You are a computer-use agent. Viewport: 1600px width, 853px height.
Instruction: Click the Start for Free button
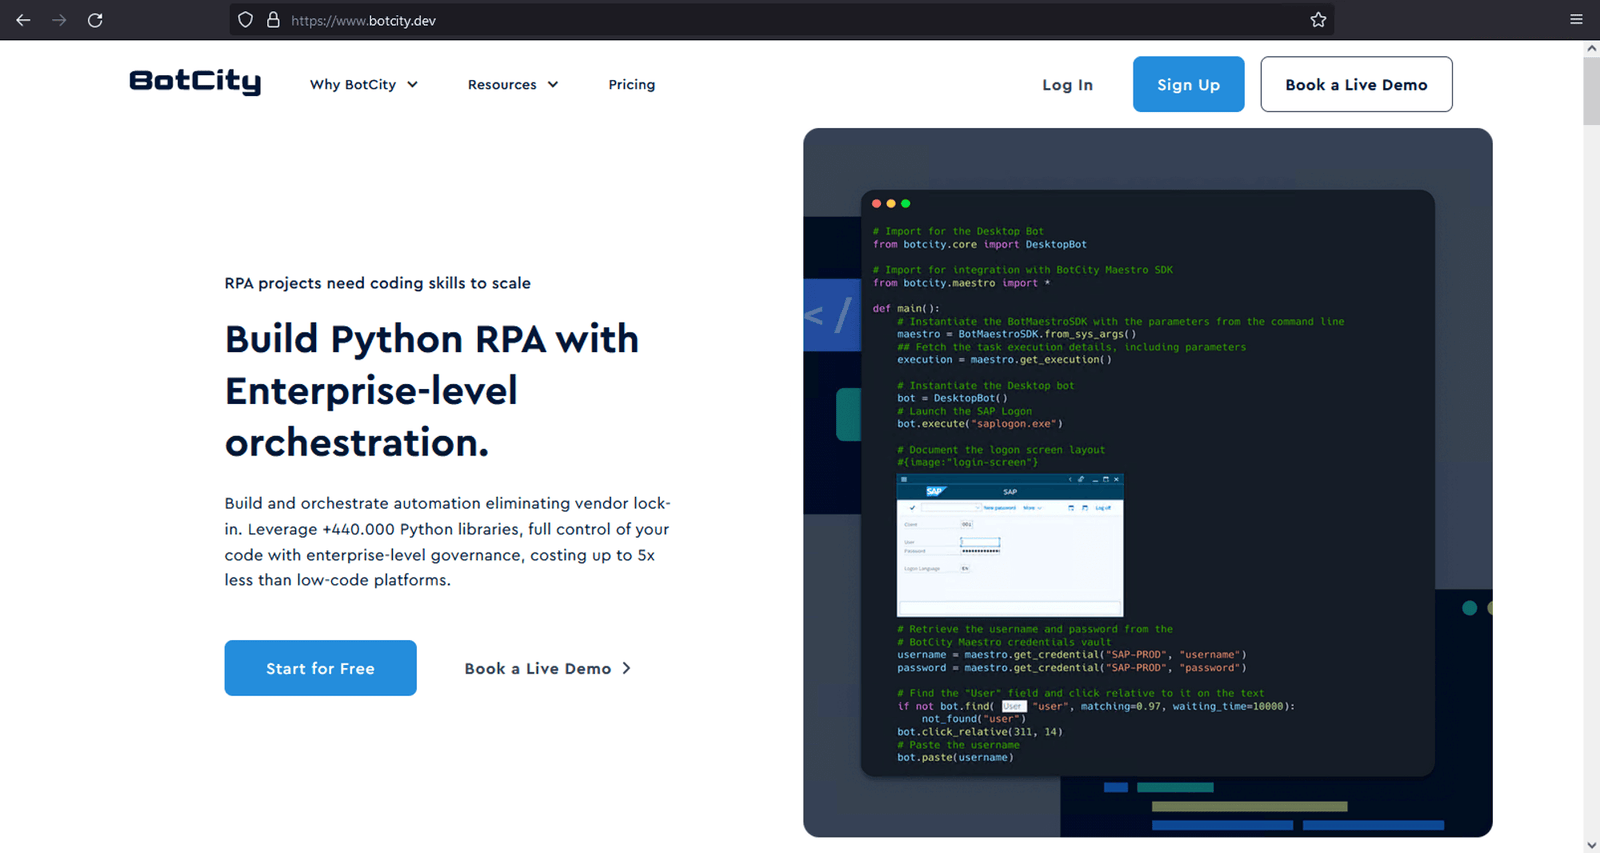pyautogui.click(x=320, y=668)
